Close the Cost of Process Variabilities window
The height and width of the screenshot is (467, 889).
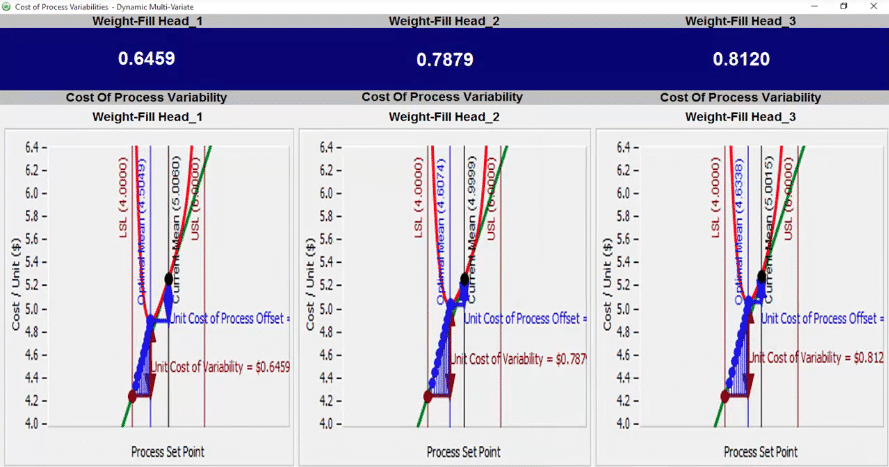coord(874,6)
